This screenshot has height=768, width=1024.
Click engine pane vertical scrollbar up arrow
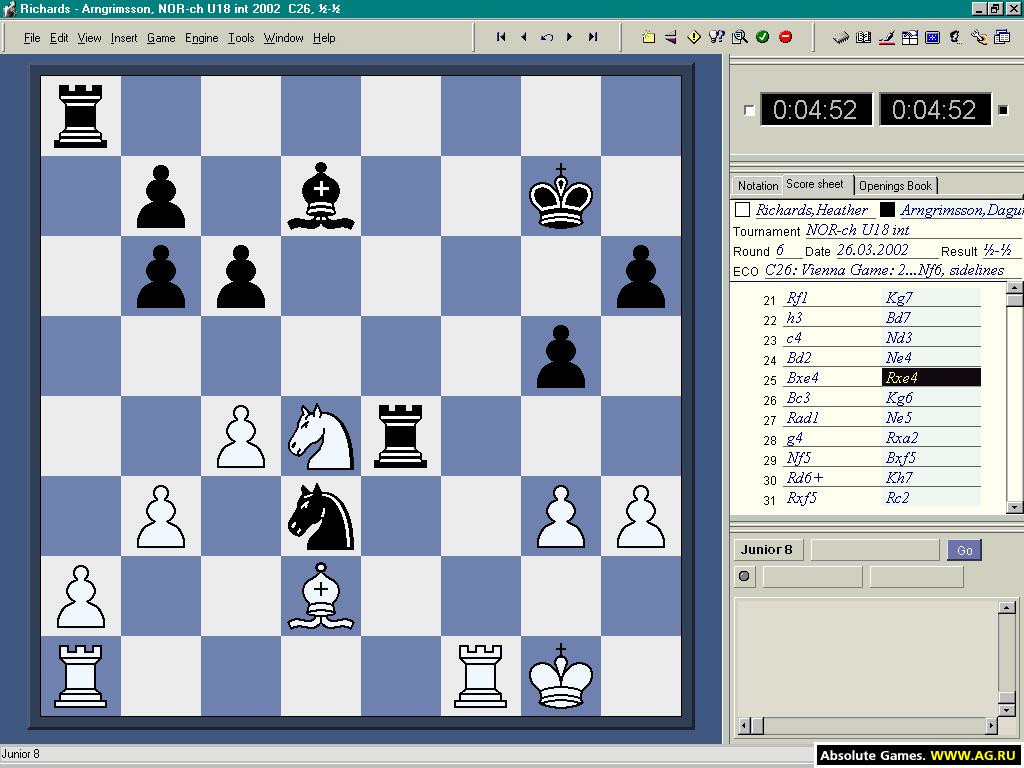(x=1006, y=607)
